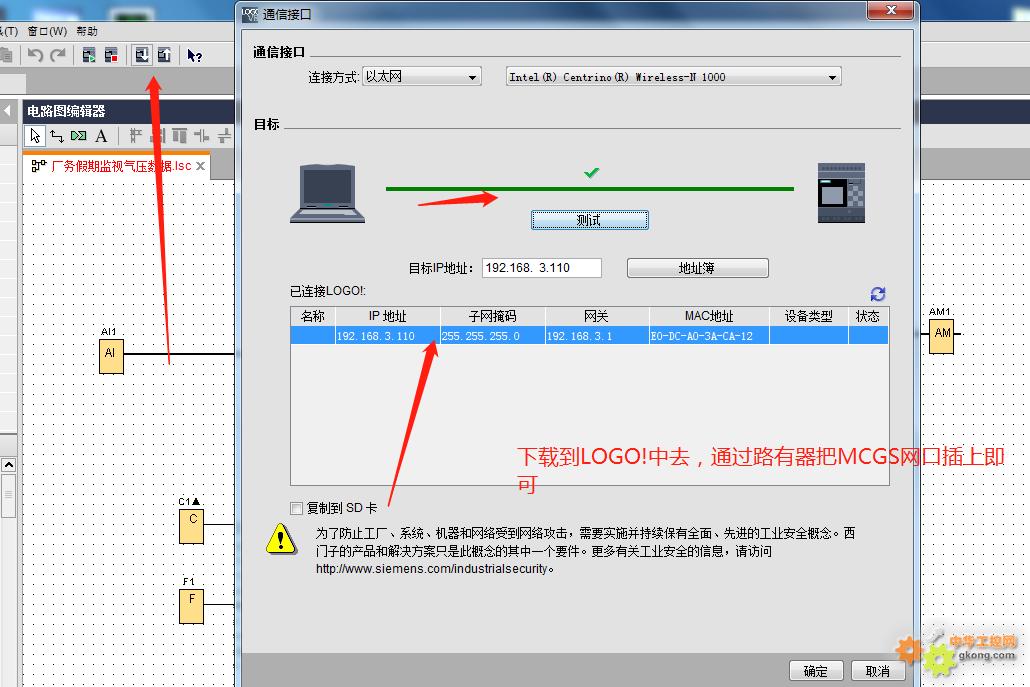Click the 取消 button

pyautogui.click(x=878, y=671)
